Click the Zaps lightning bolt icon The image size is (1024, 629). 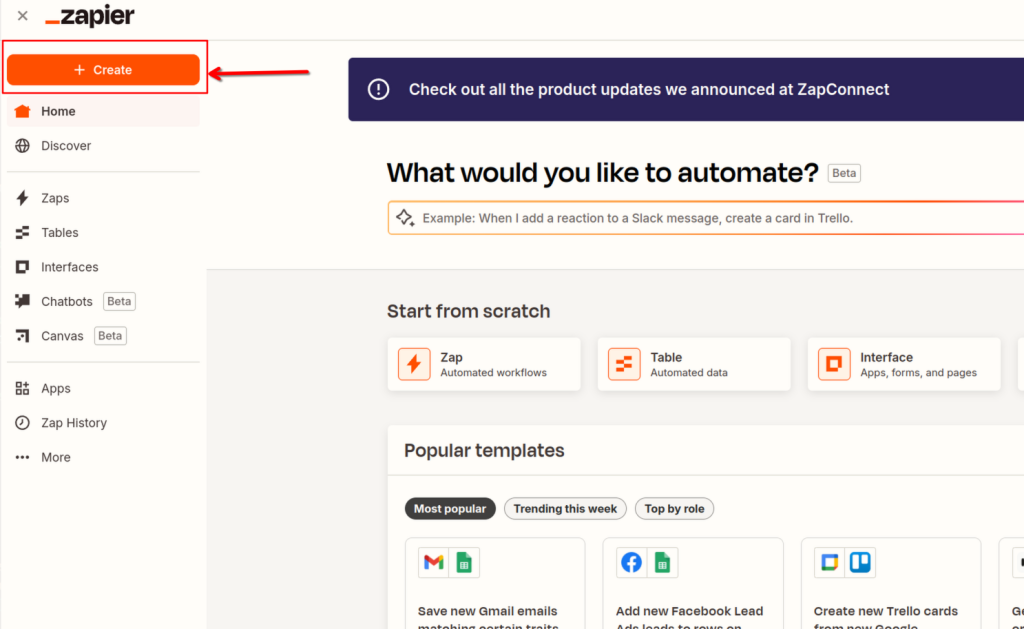[23, 198]
